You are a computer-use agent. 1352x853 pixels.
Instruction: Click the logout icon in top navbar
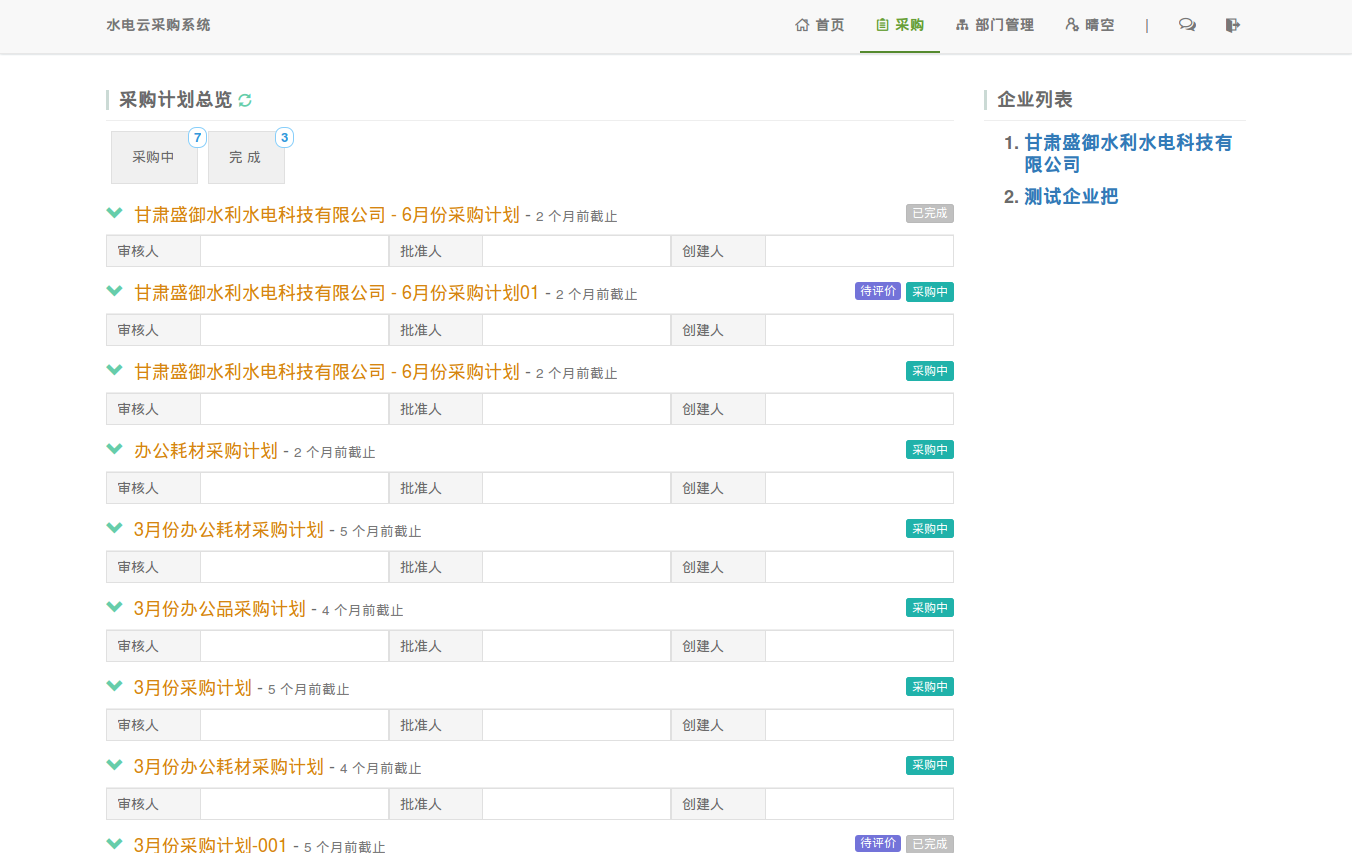(x=1232, y=25)
